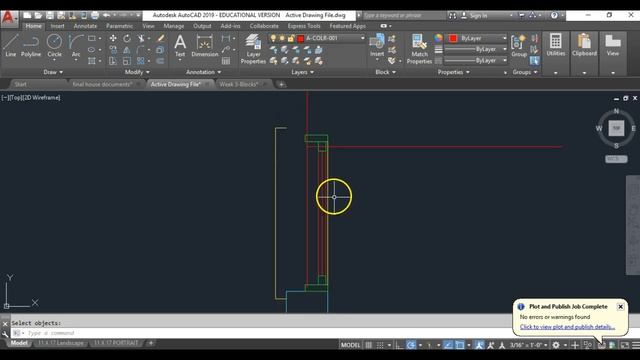Select the Dimension tool
Viewport: 640px width, 360px height.
tap(204, 45)
